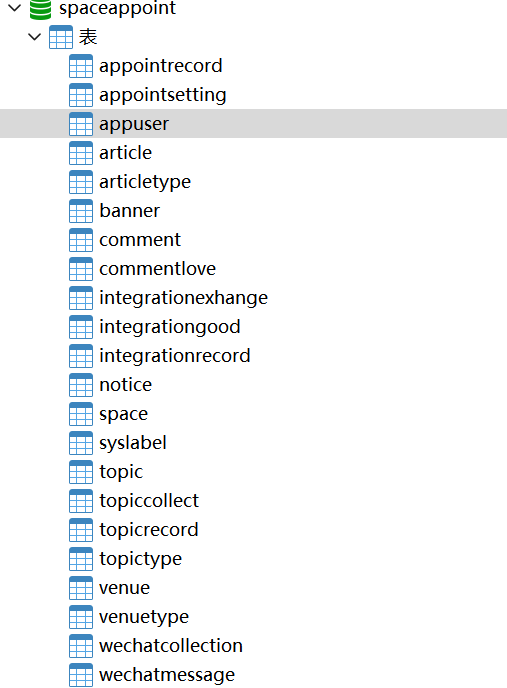Click the space table icon
The height and width of the screenshot is (688, 507).
81,414
